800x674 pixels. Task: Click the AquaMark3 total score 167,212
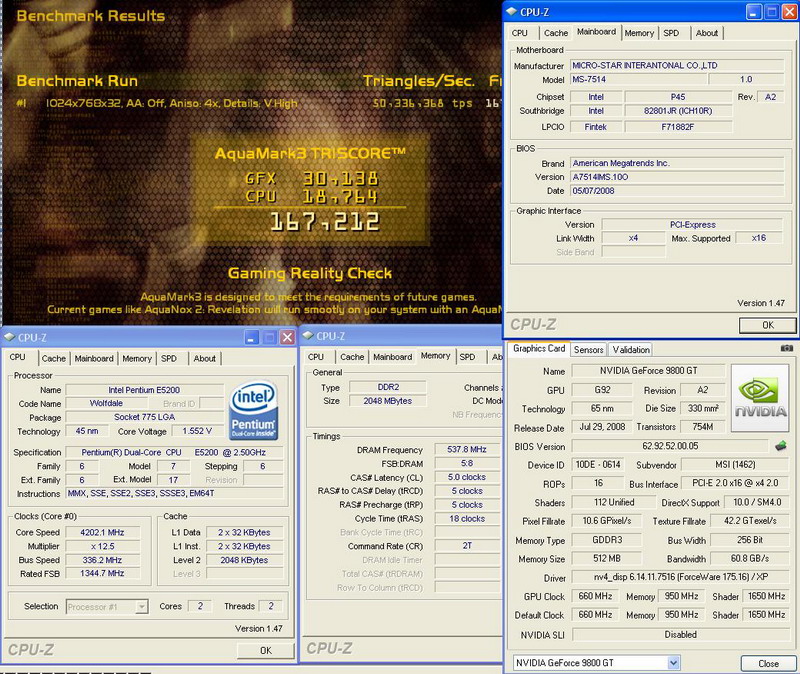click(x=324, y=221)
